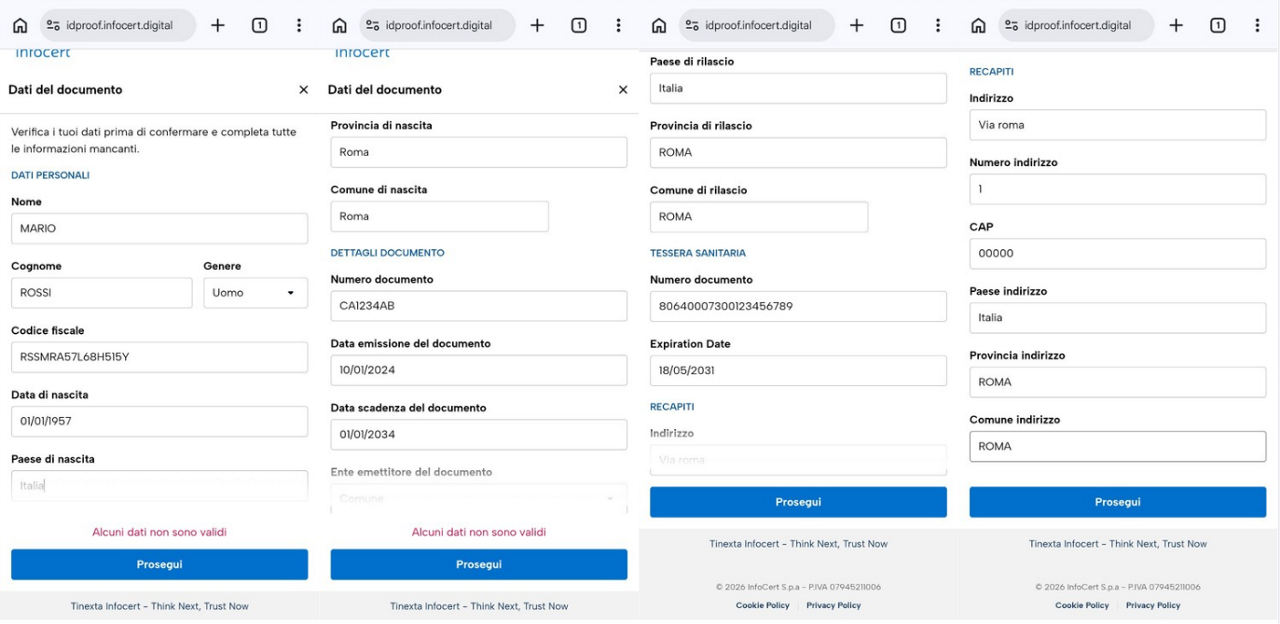Open the Cookie Policy link below the CAP panel
This screenshot has height=624, width=1280.
[x=1082, y=605]
